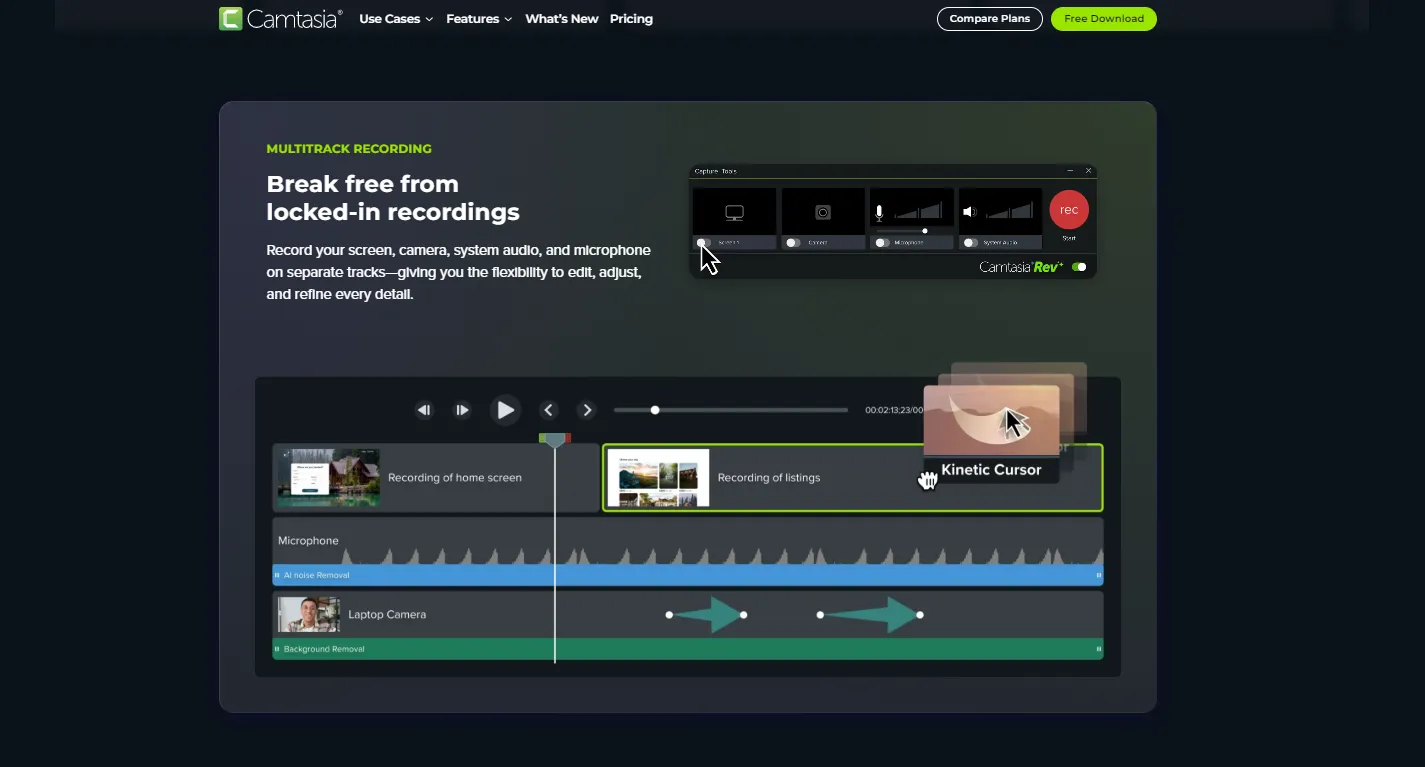Open the Features dropdown menu

click(479, 19)
